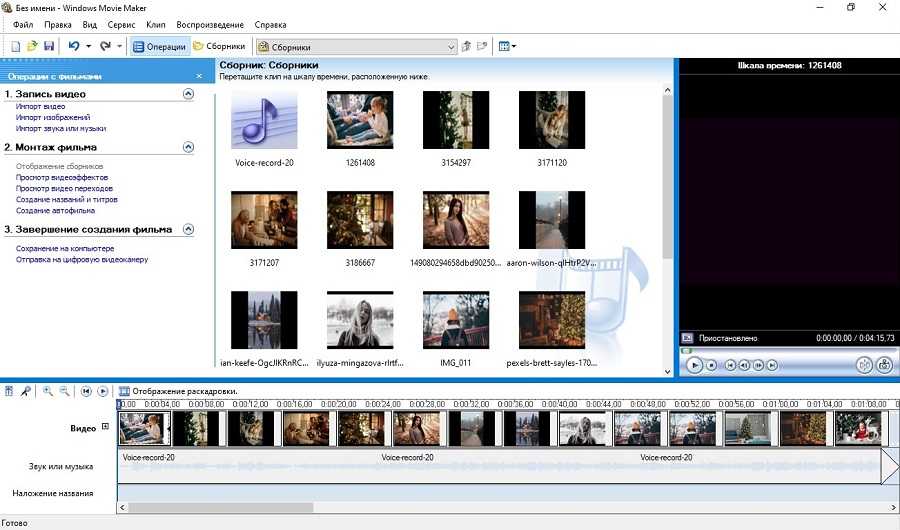Toggle the Операции tasks pane button
Screen dimensions: 900x530
click(159, 46)
